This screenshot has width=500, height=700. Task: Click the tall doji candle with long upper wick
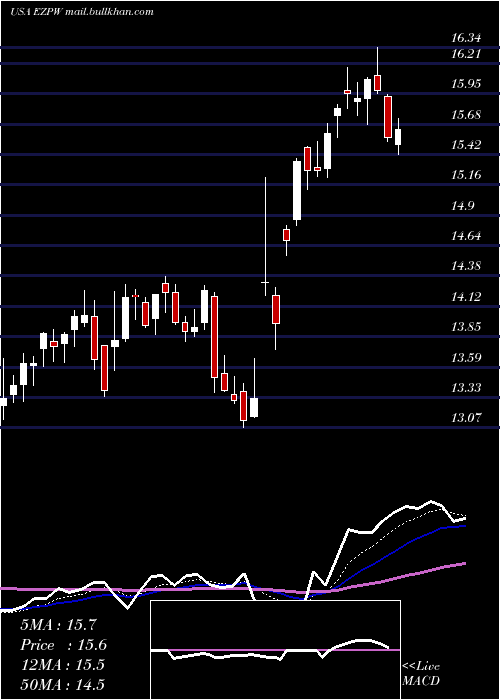tap(265, 237)
